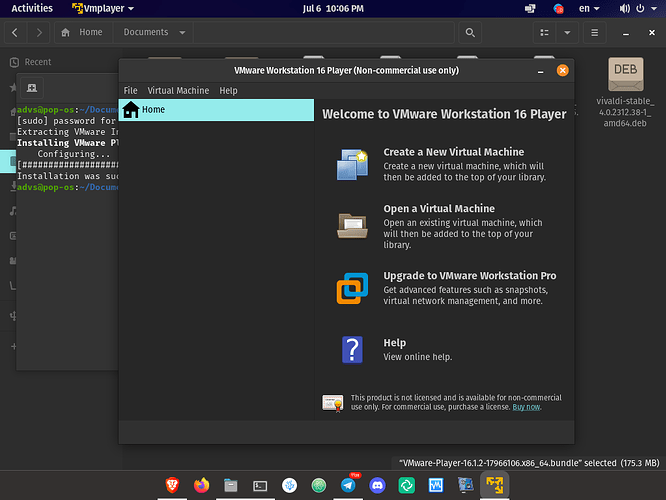666x500 pixels.
Task: Click the Buy now link
Action: click(526, 407)
